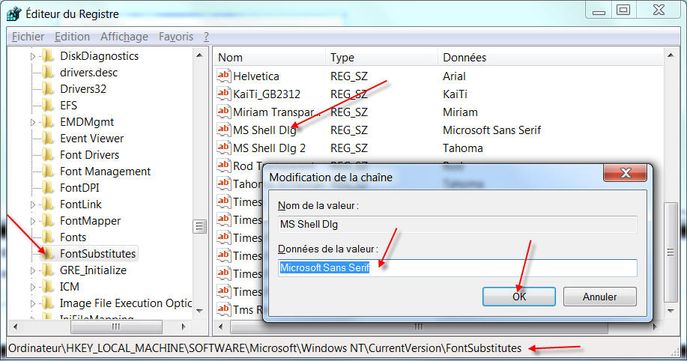Select the Drivers32 folder icon
The image size is (687, 361).
click(x=48, y=89)
